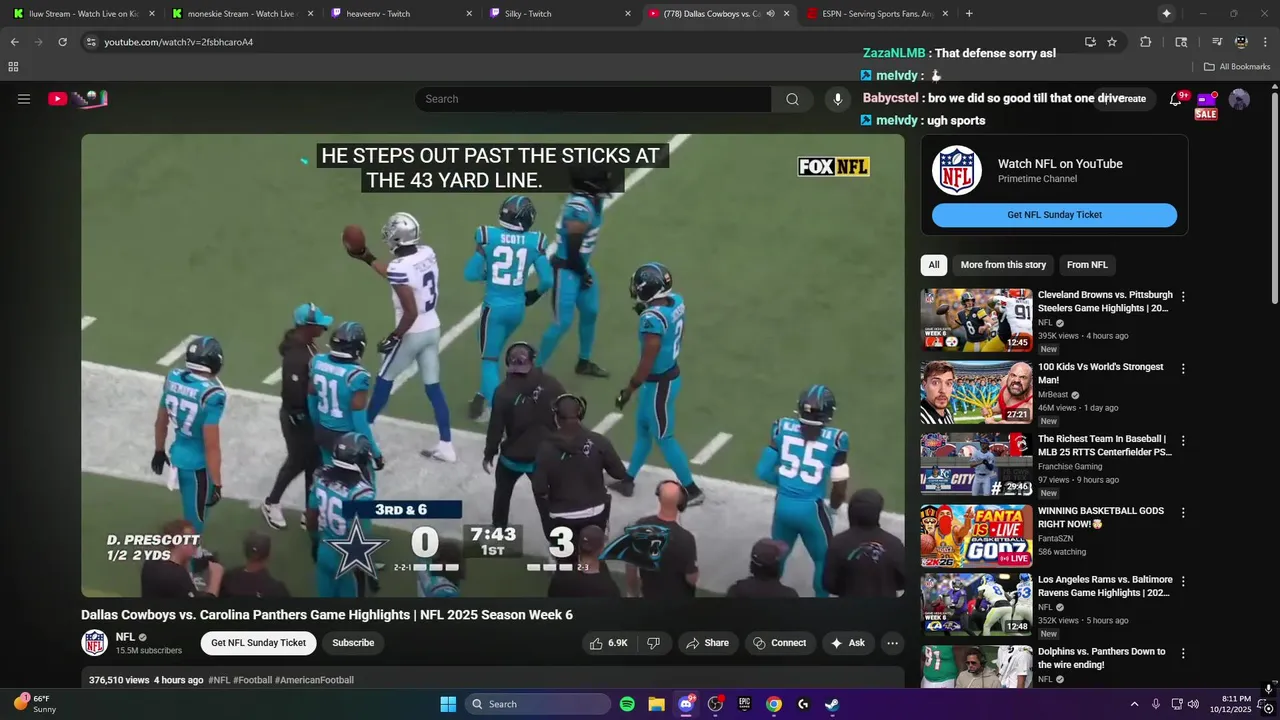
Task: Switch to the Silky Twitch tab
Action: (x=558, y=14)
